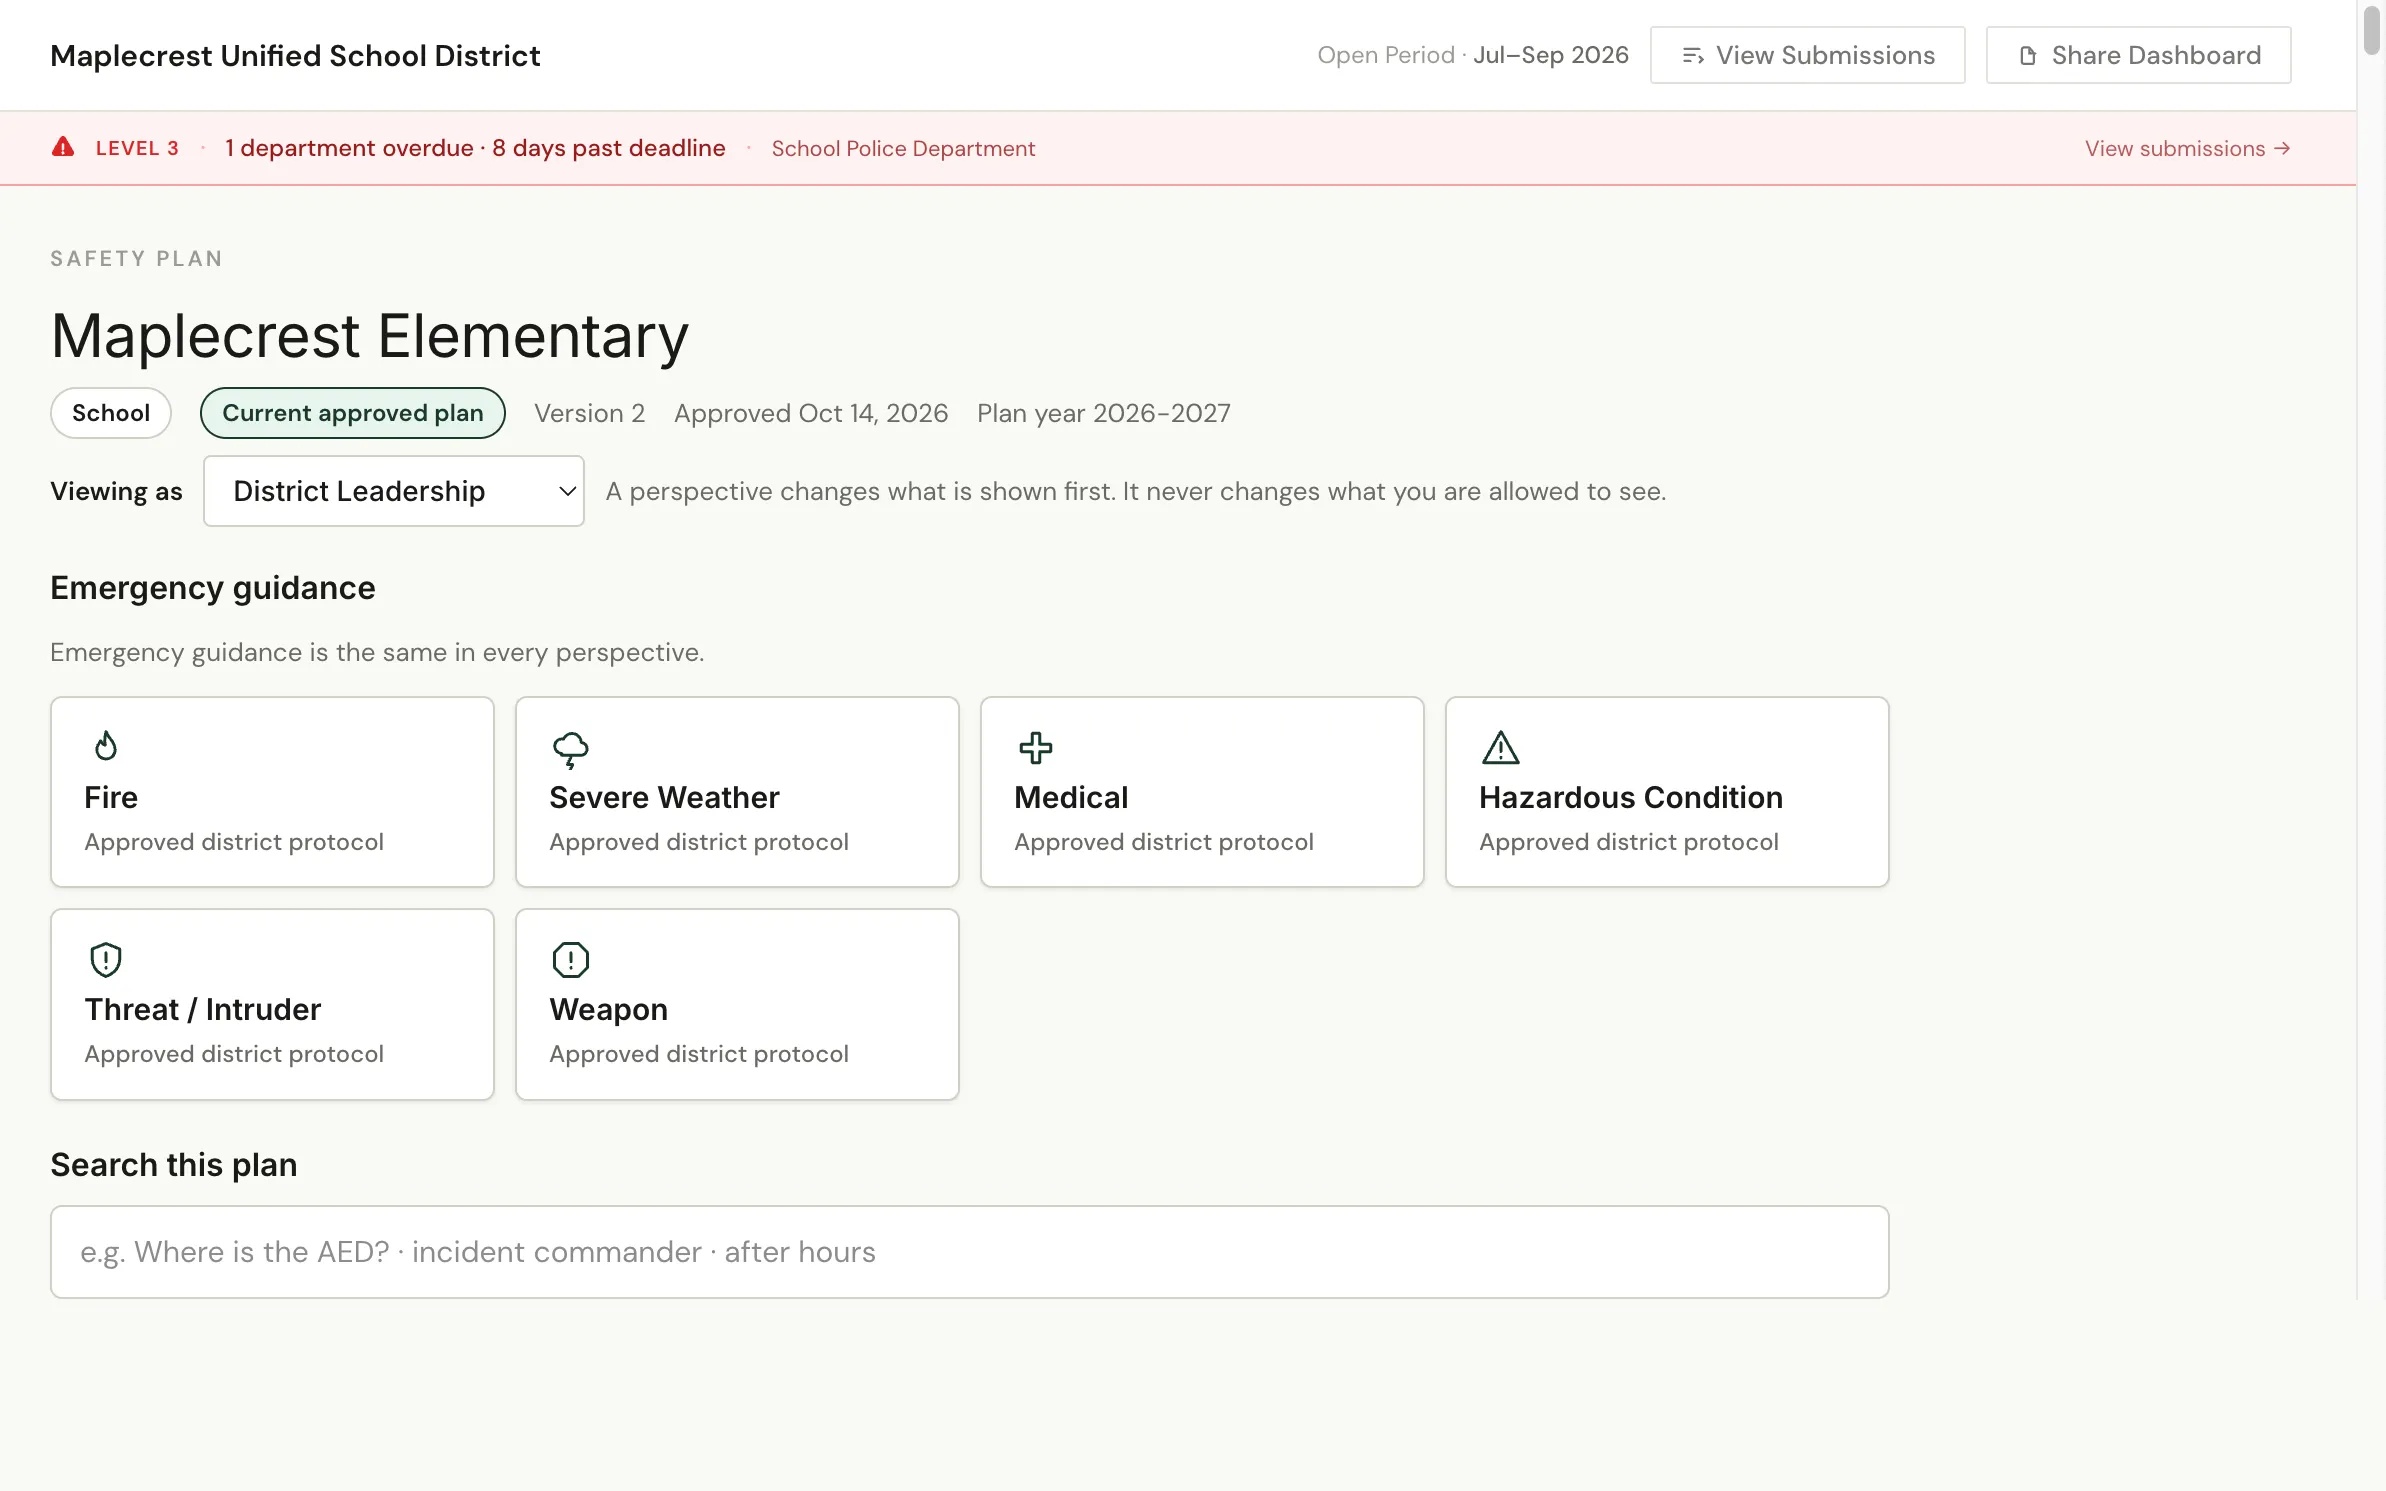The width and height of the screenshot is (2386, 1491).
Task: Open the Viewing as perspective dropdown
Action: (394, 491)
